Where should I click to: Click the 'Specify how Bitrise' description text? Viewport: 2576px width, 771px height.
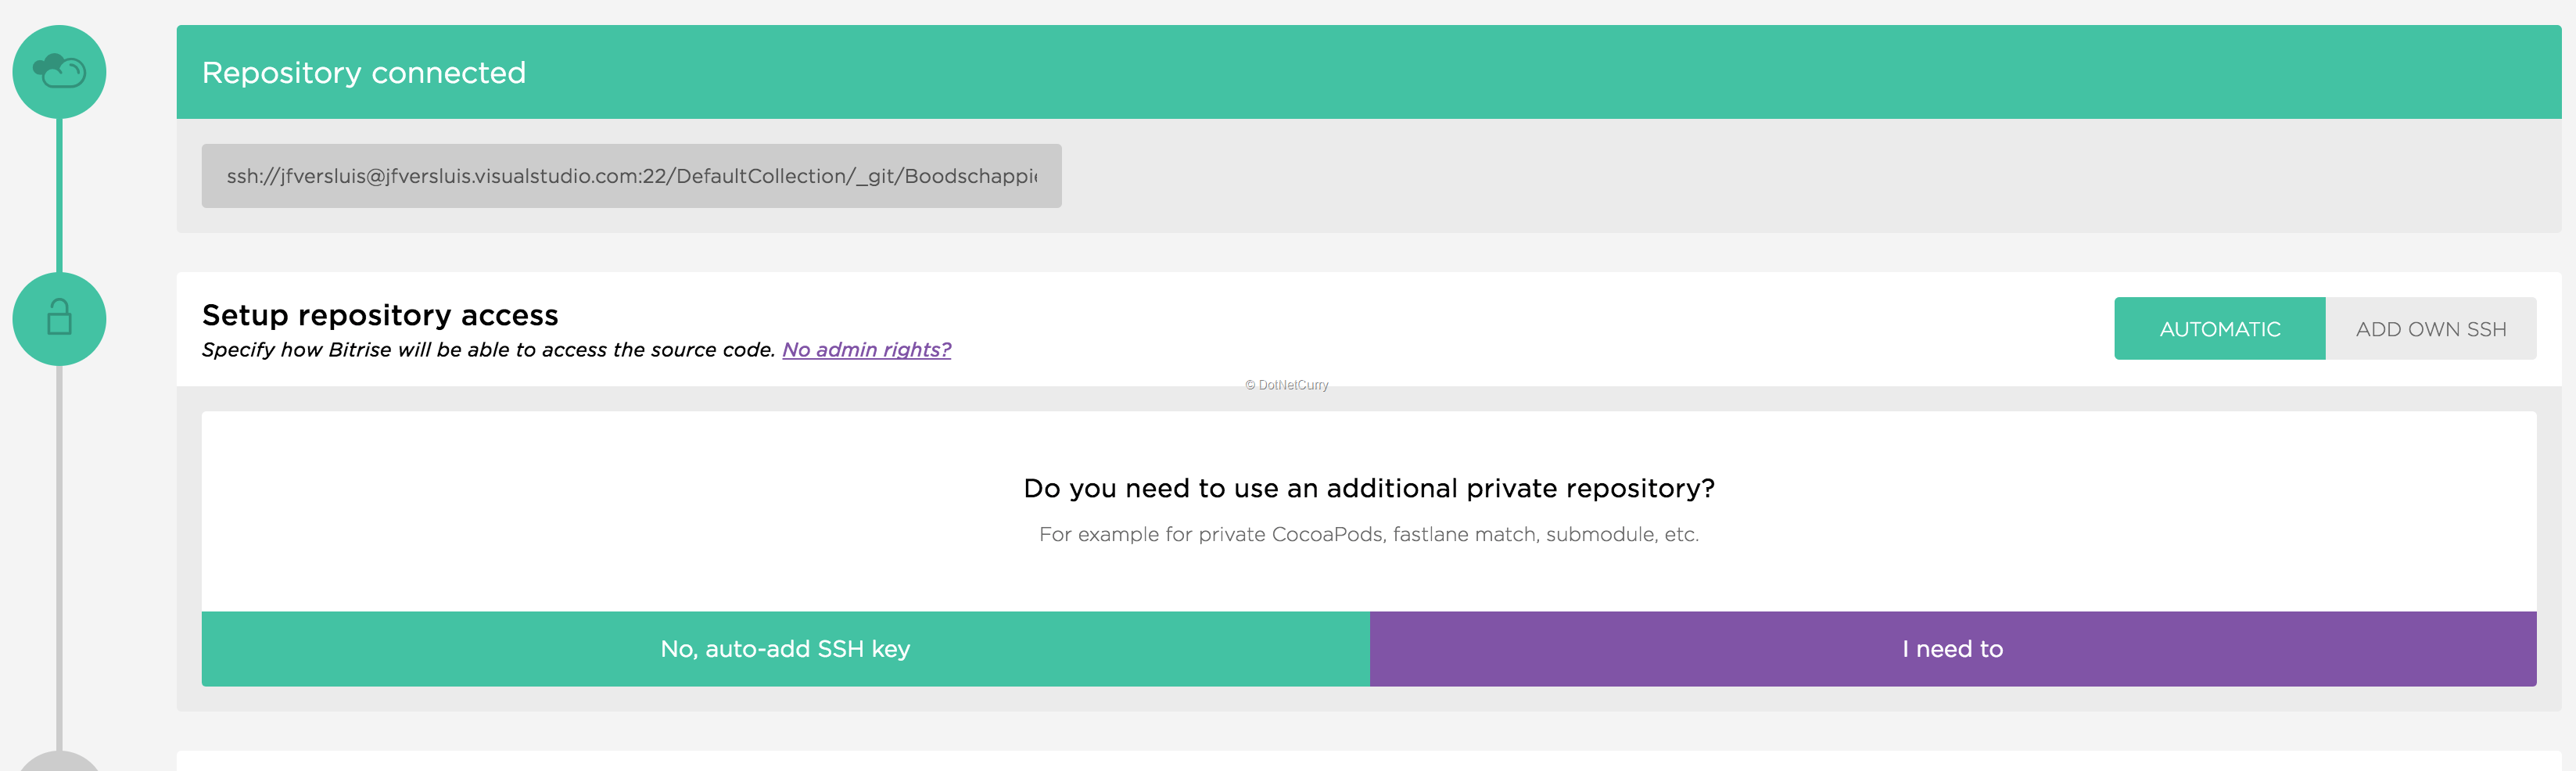click(x=489, y=350)
